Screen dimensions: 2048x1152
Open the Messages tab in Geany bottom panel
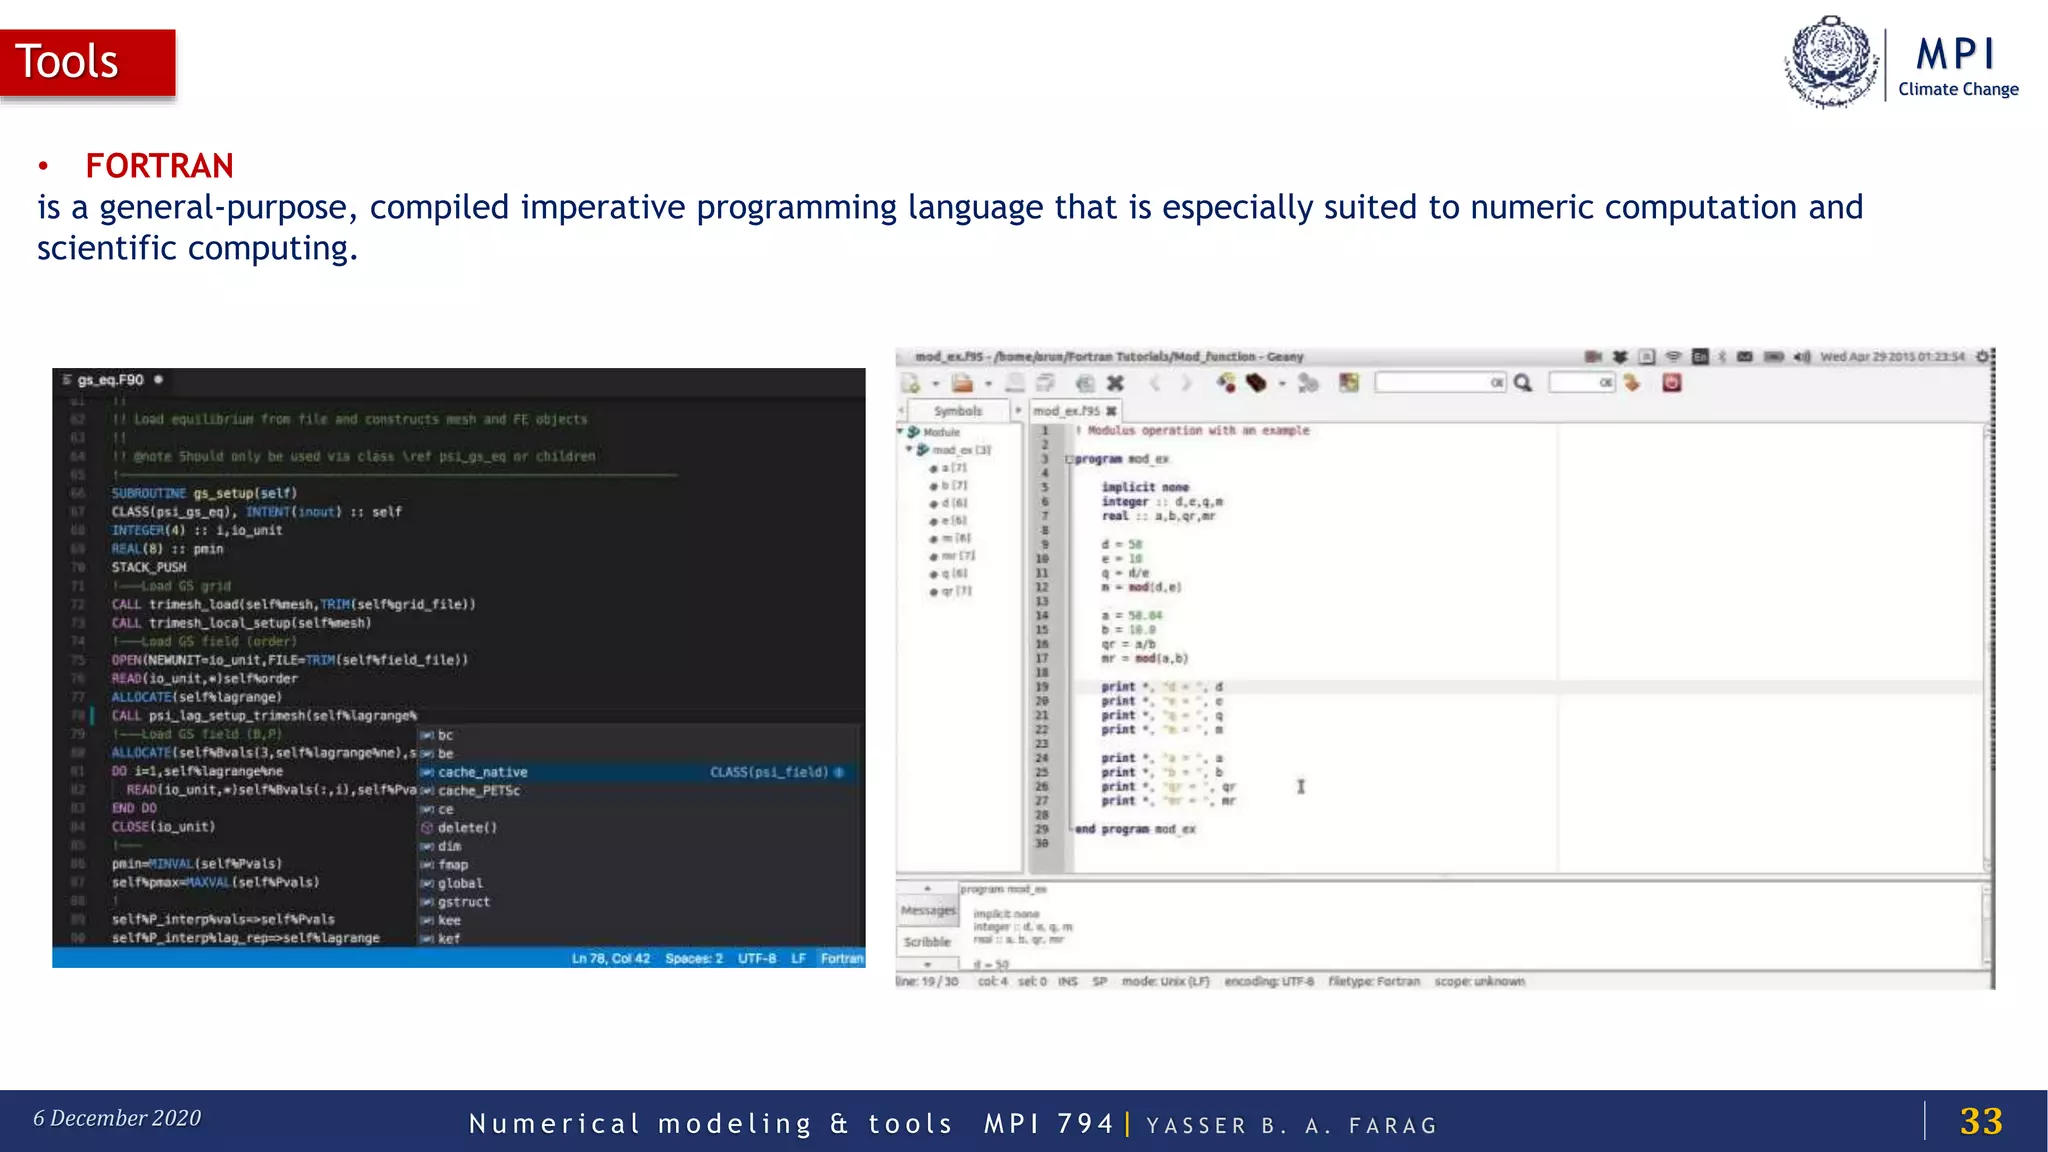coord(927,911)
